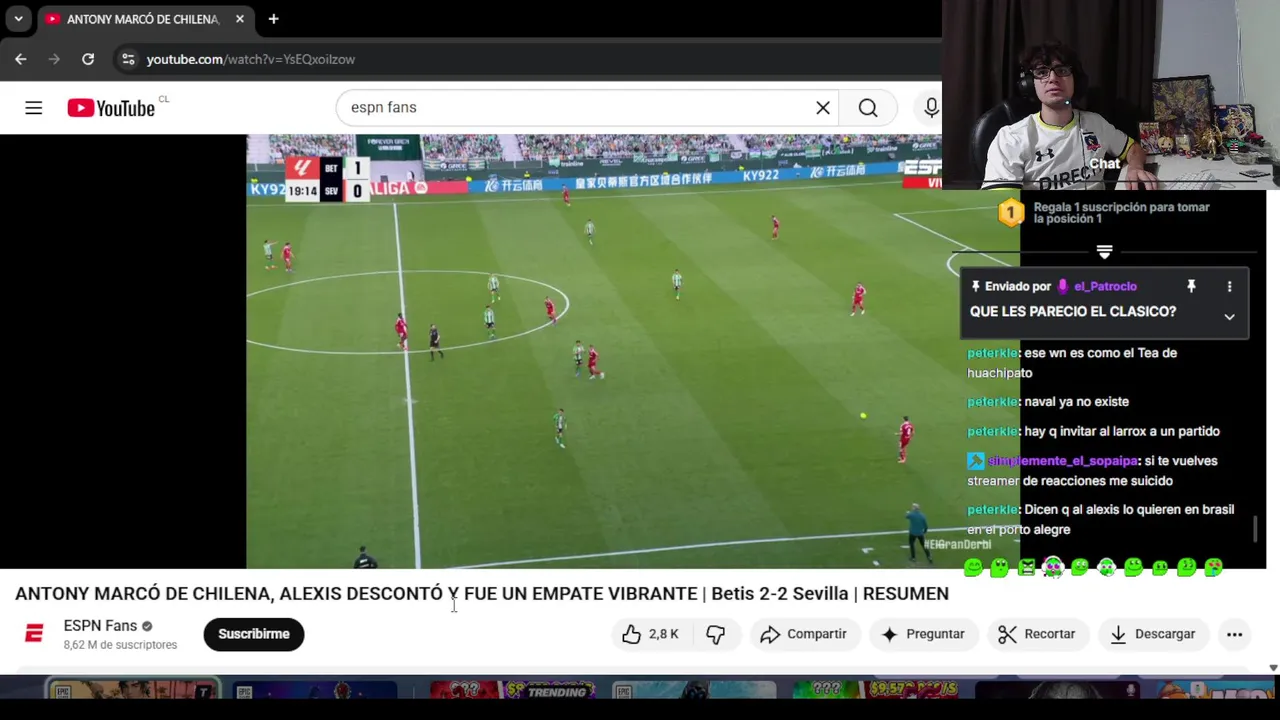
Task: Reload the YouTube page
Action: click(88, 59)
